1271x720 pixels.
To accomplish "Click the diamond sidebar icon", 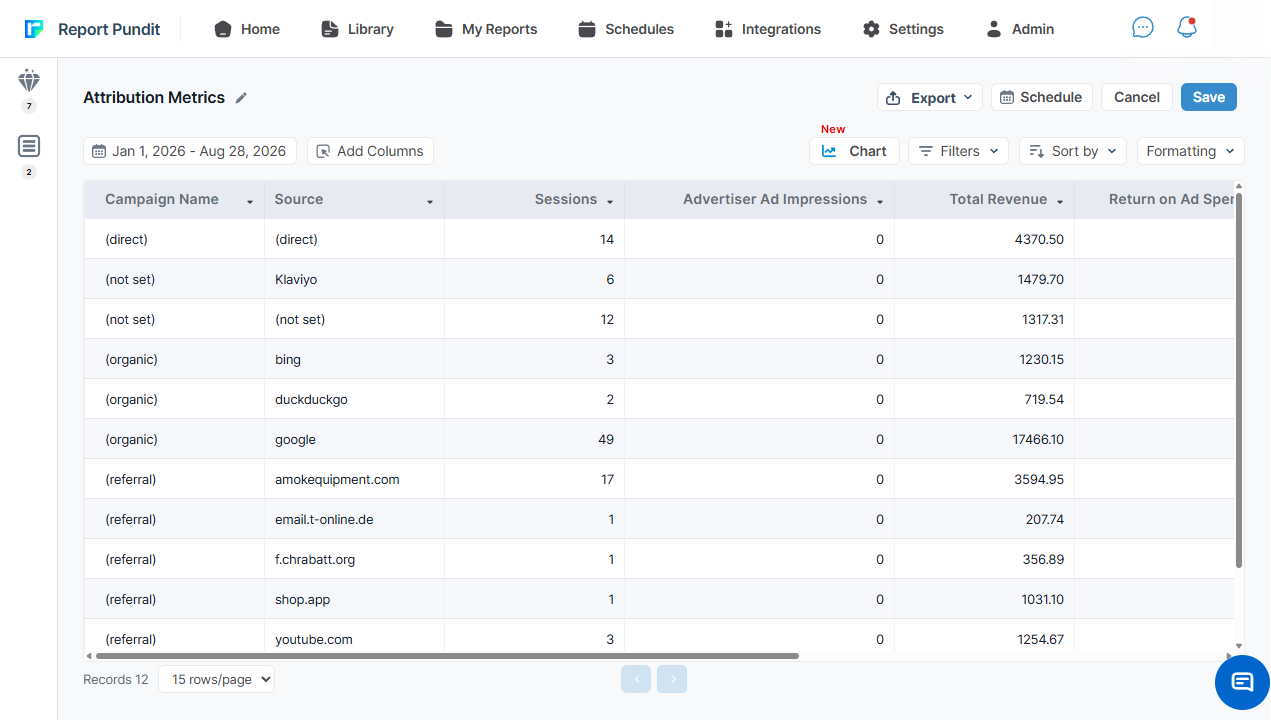I will click(29, 82).
